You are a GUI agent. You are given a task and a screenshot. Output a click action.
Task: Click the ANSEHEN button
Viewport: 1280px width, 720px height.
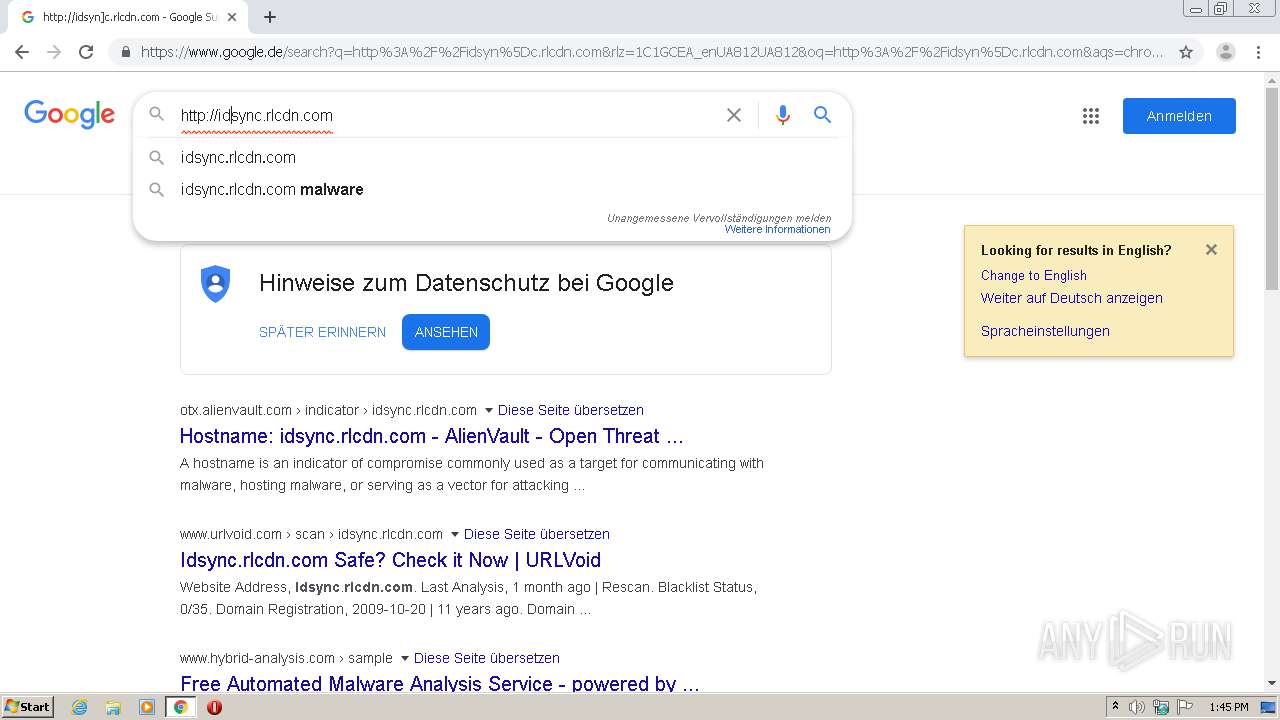coord(446,332)
